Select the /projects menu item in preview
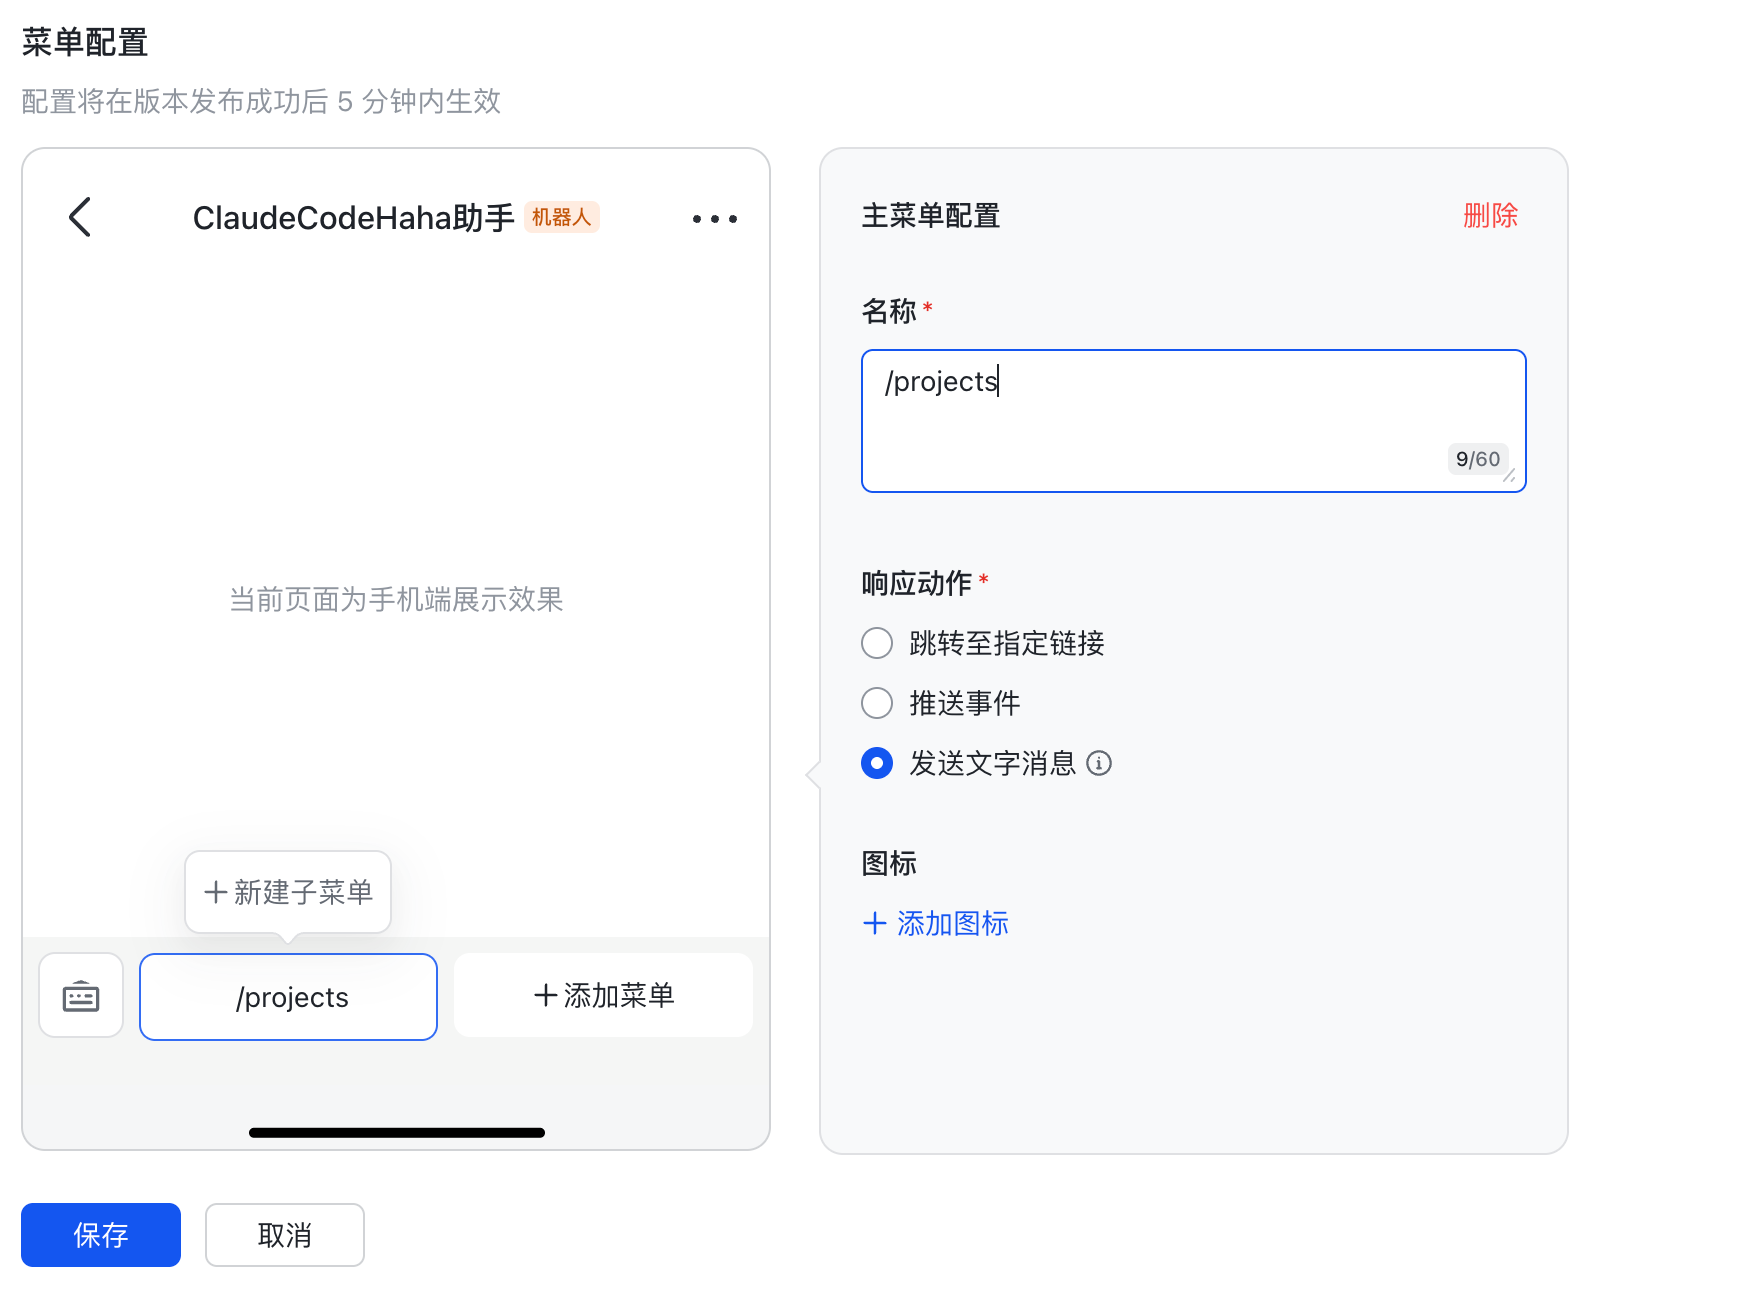 (289, 997)
